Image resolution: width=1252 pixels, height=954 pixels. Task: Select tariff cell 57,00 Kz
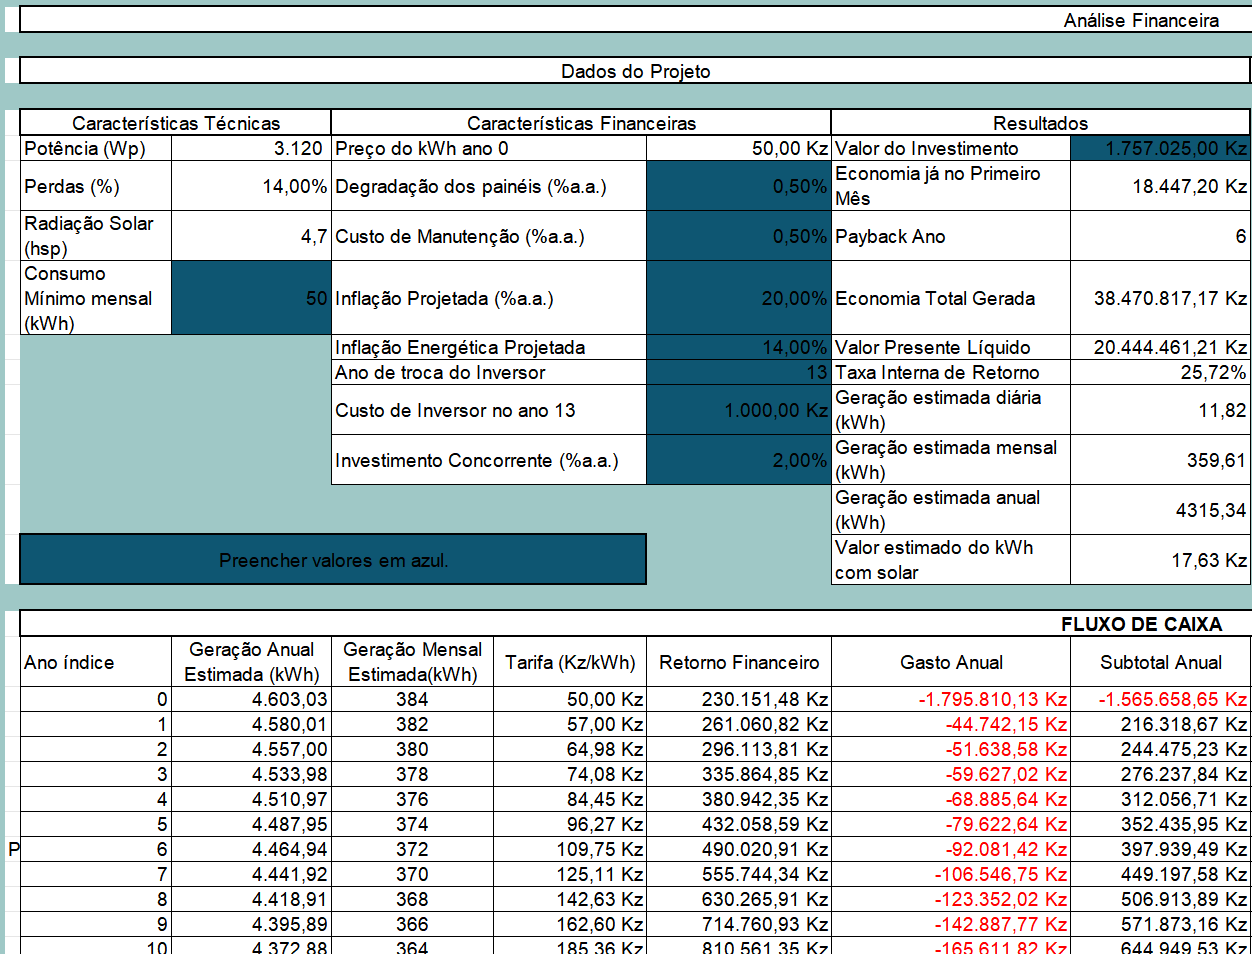(570, 724)
